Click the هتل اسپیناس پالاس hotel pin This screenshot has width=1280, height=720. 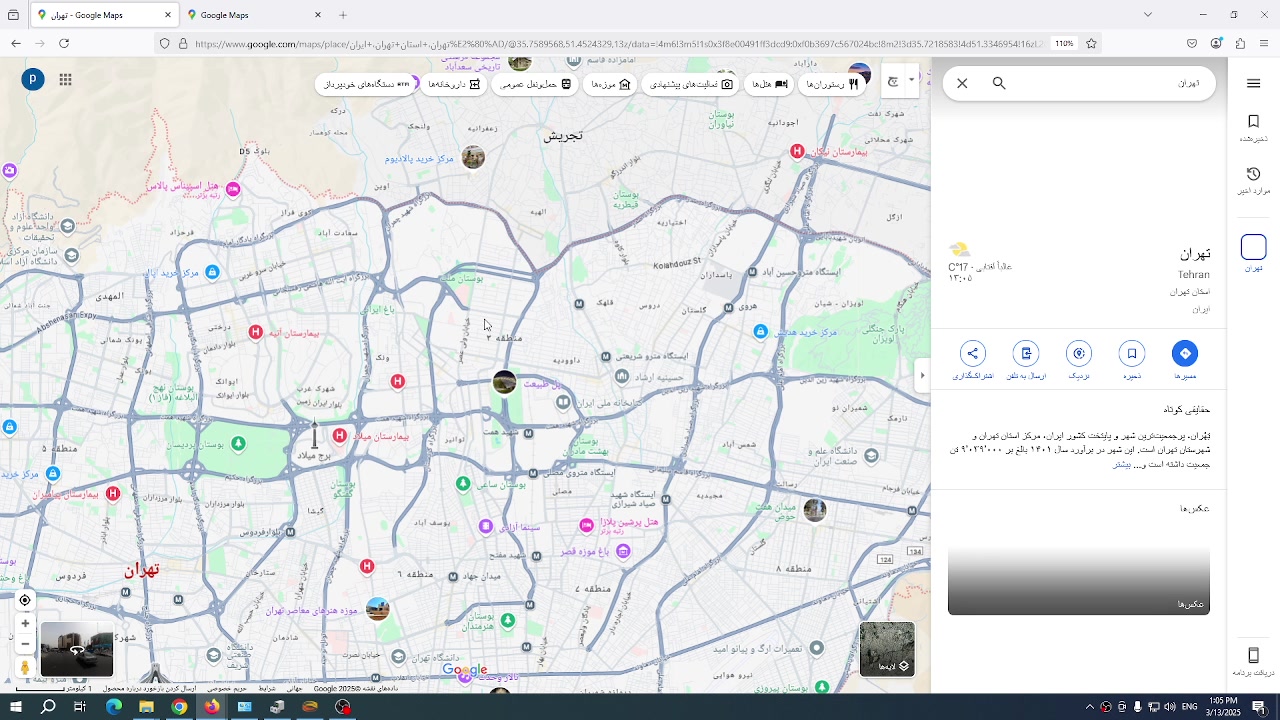[233, 188]
